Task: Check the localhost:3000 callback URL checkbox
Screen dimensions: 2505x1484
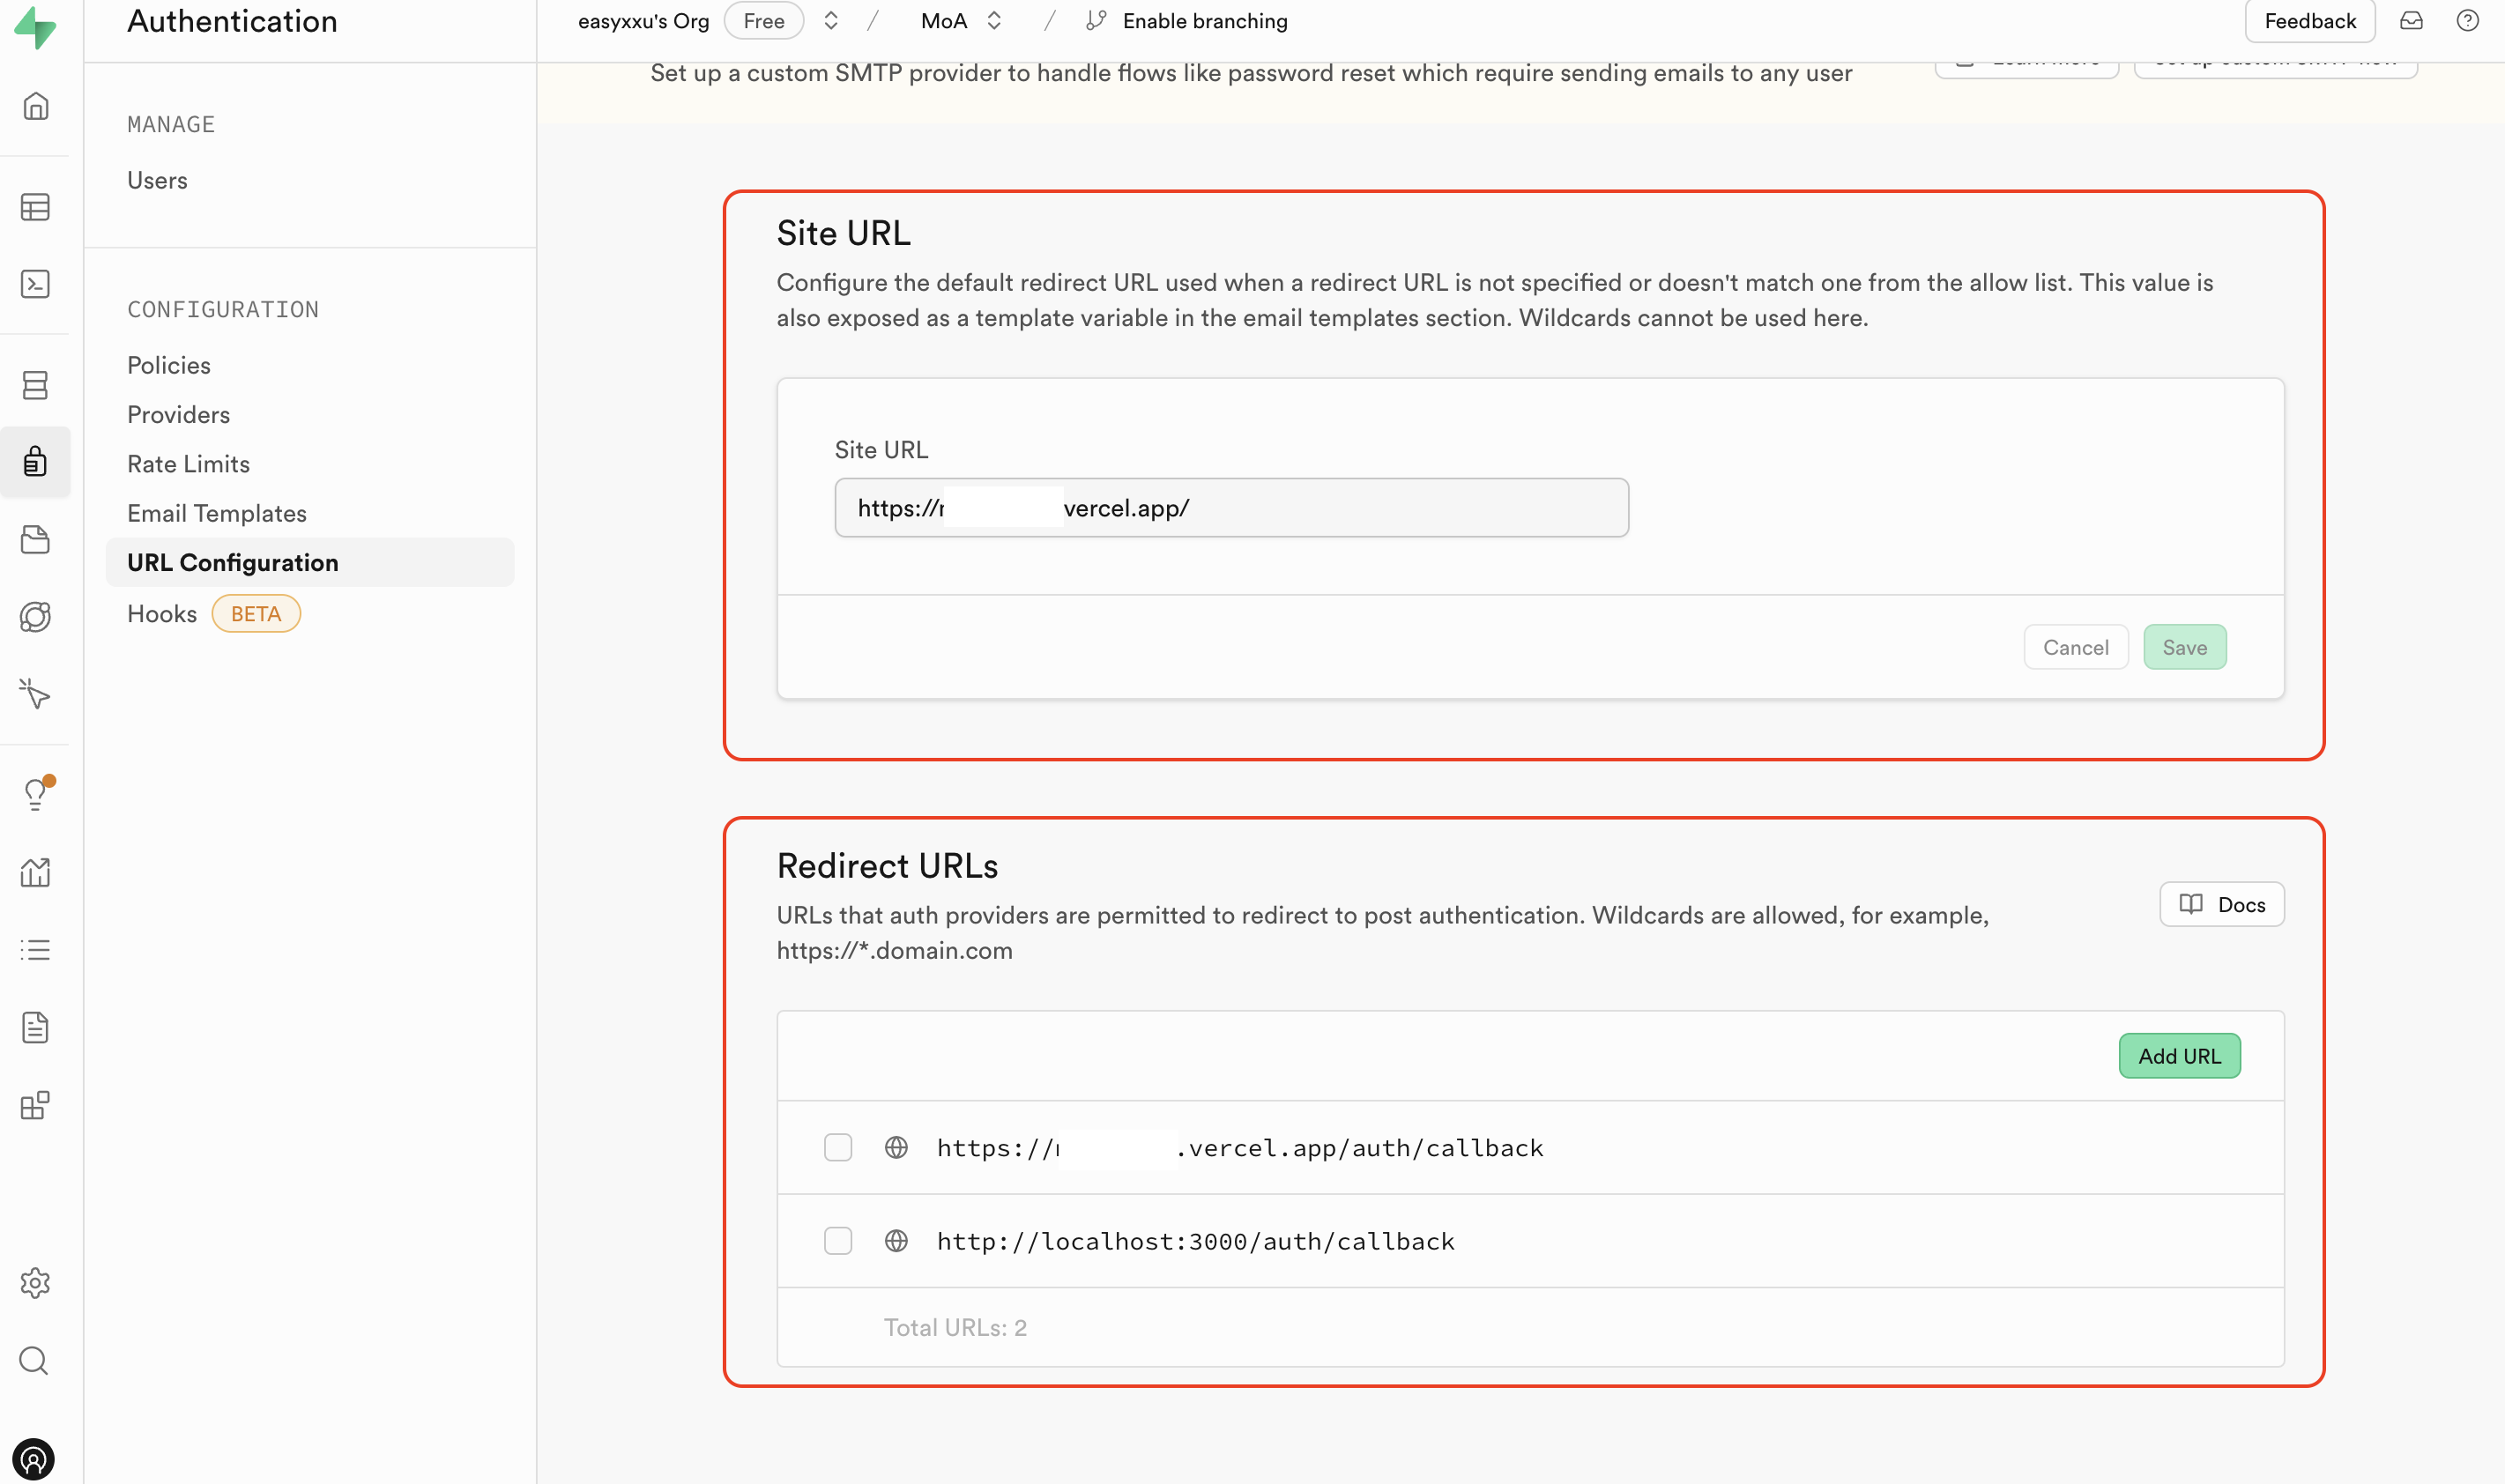Action: point(838,1241)
